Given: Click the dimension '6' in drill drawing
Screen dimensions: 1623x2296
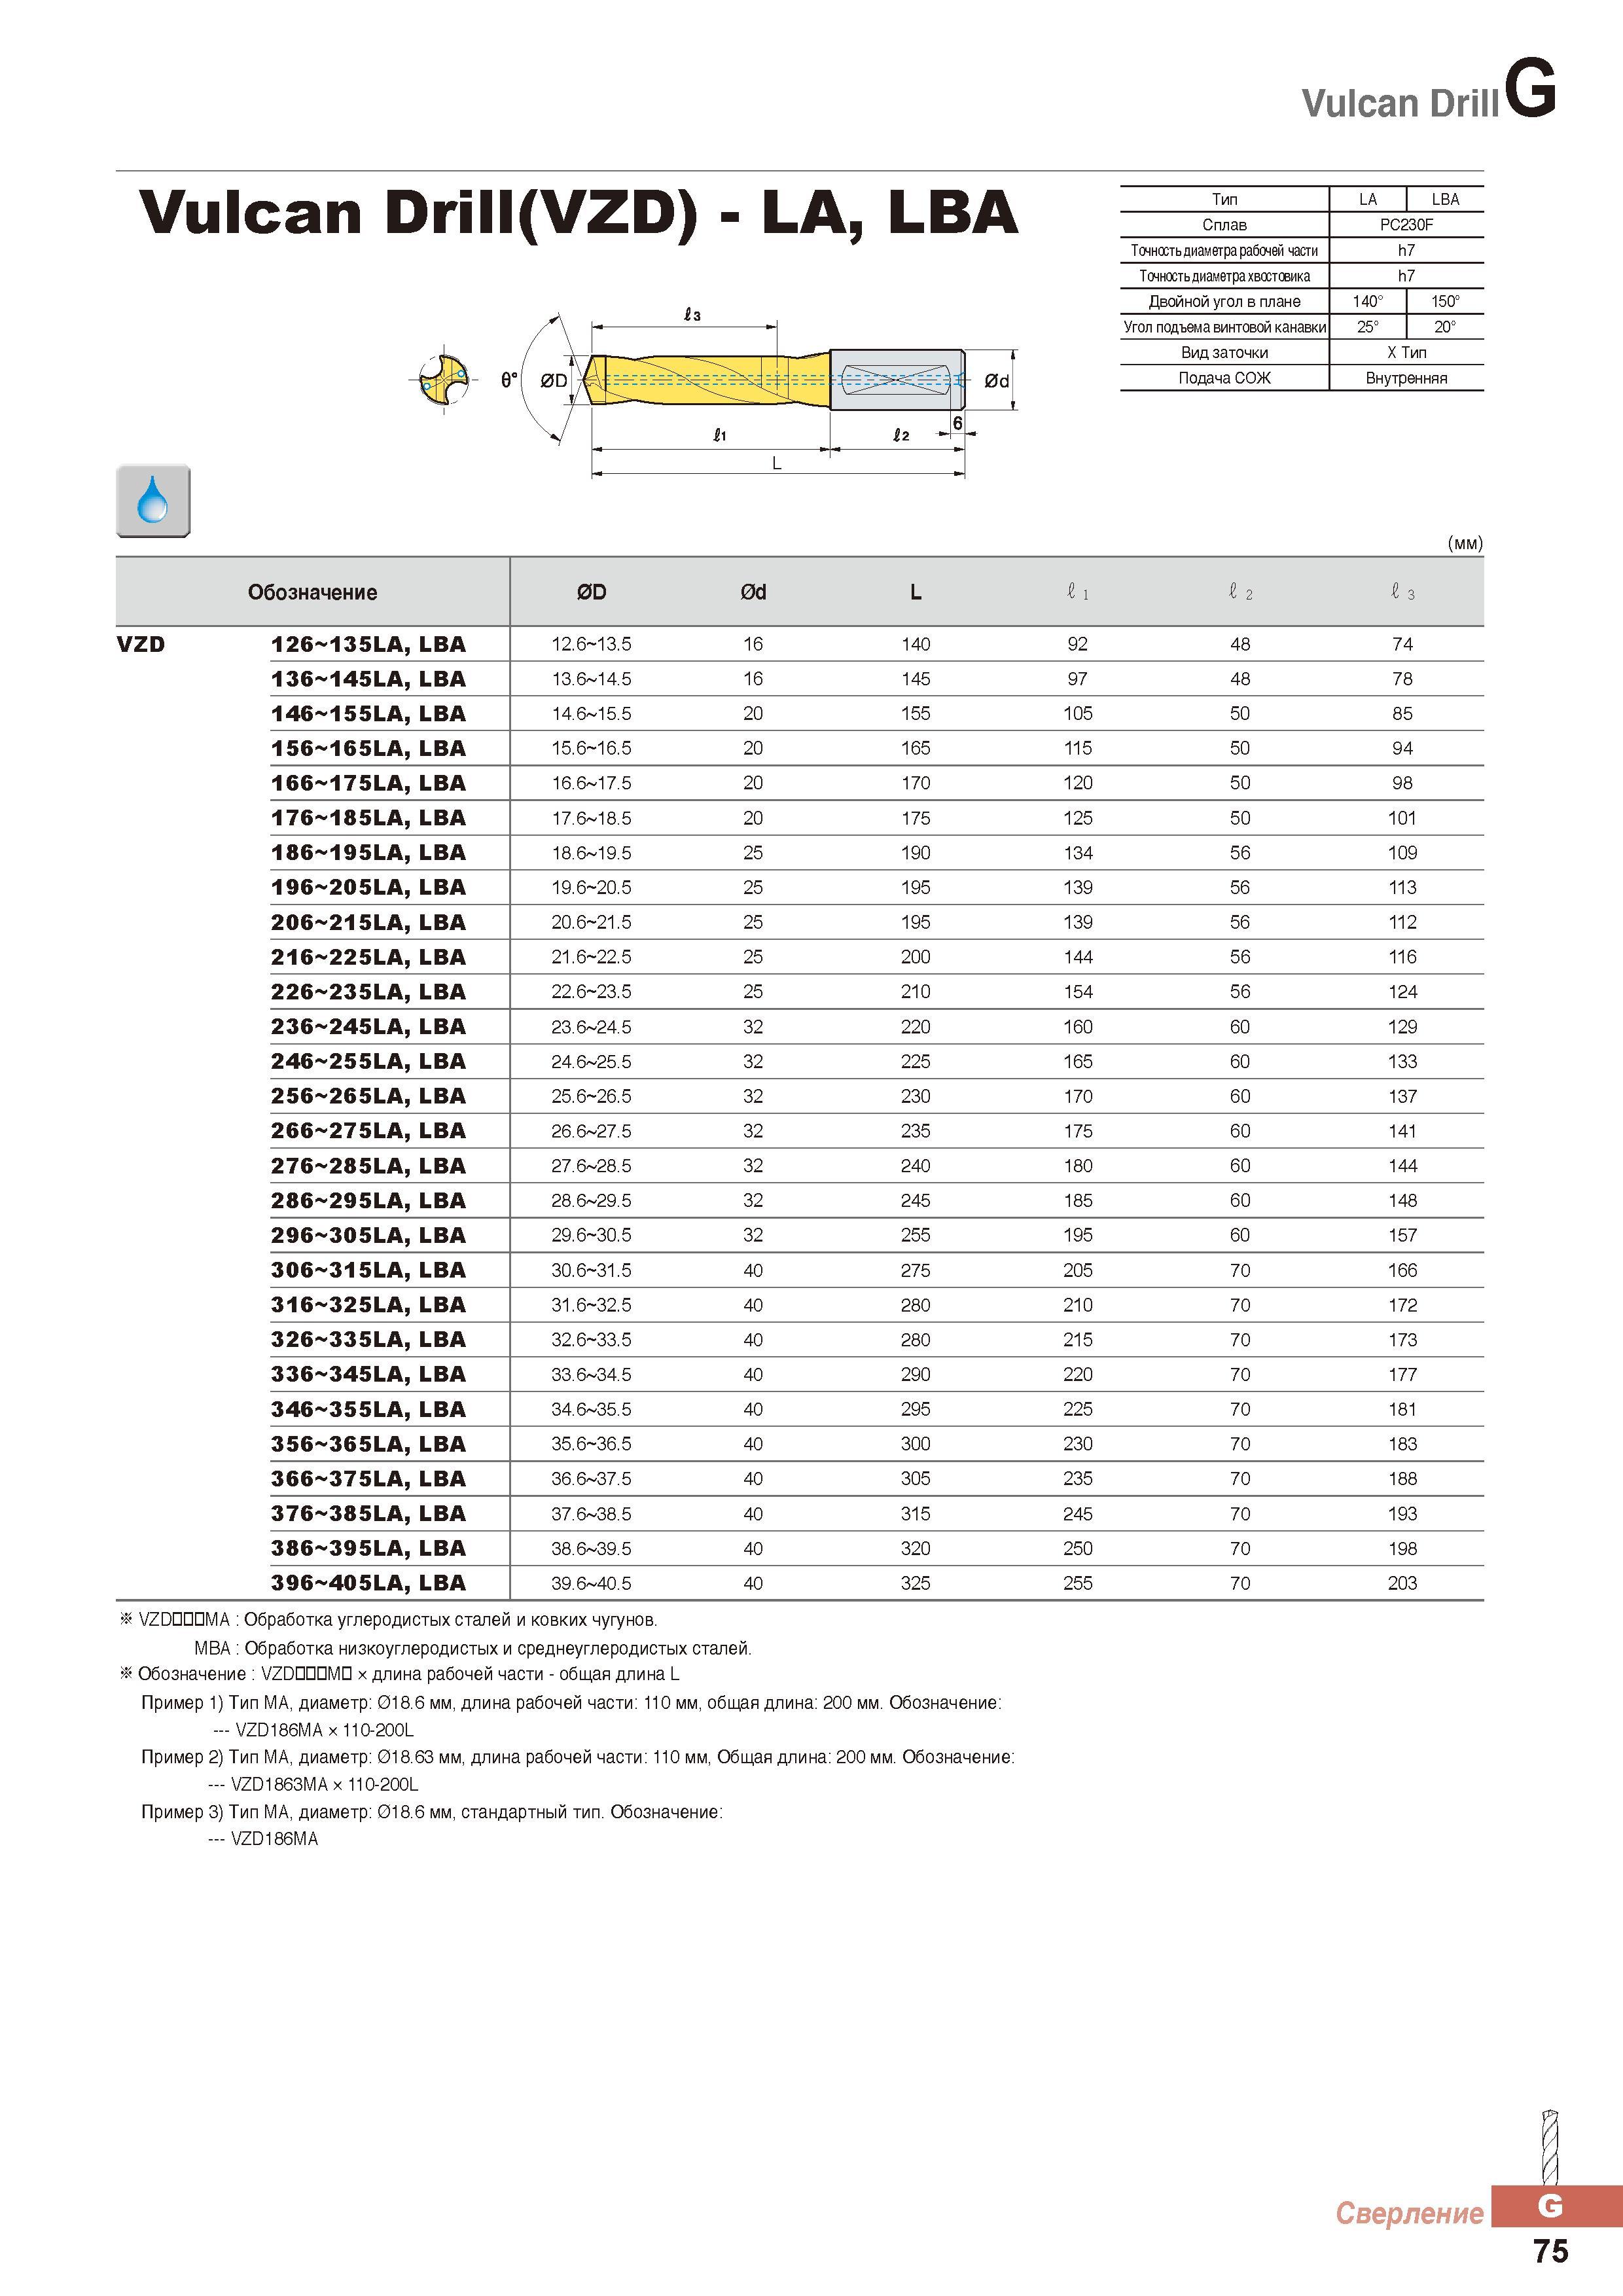Looking at the screenshot, I should 957,423.
